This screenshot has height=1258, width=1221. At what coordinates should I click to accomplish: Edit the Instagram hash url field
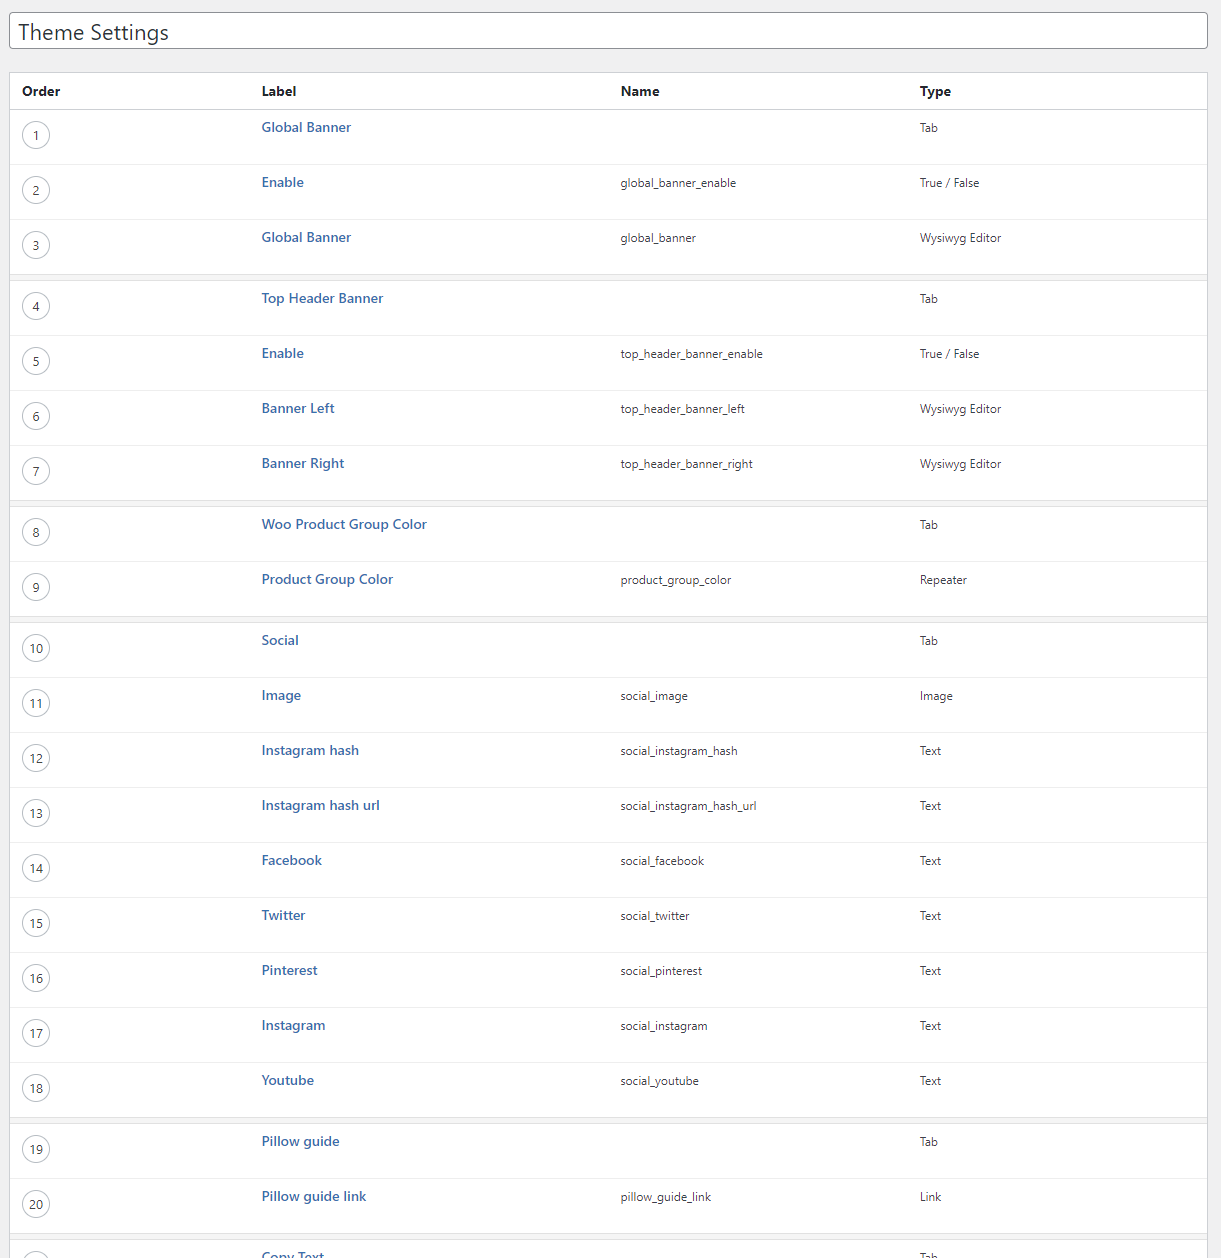tap(320, 805)
